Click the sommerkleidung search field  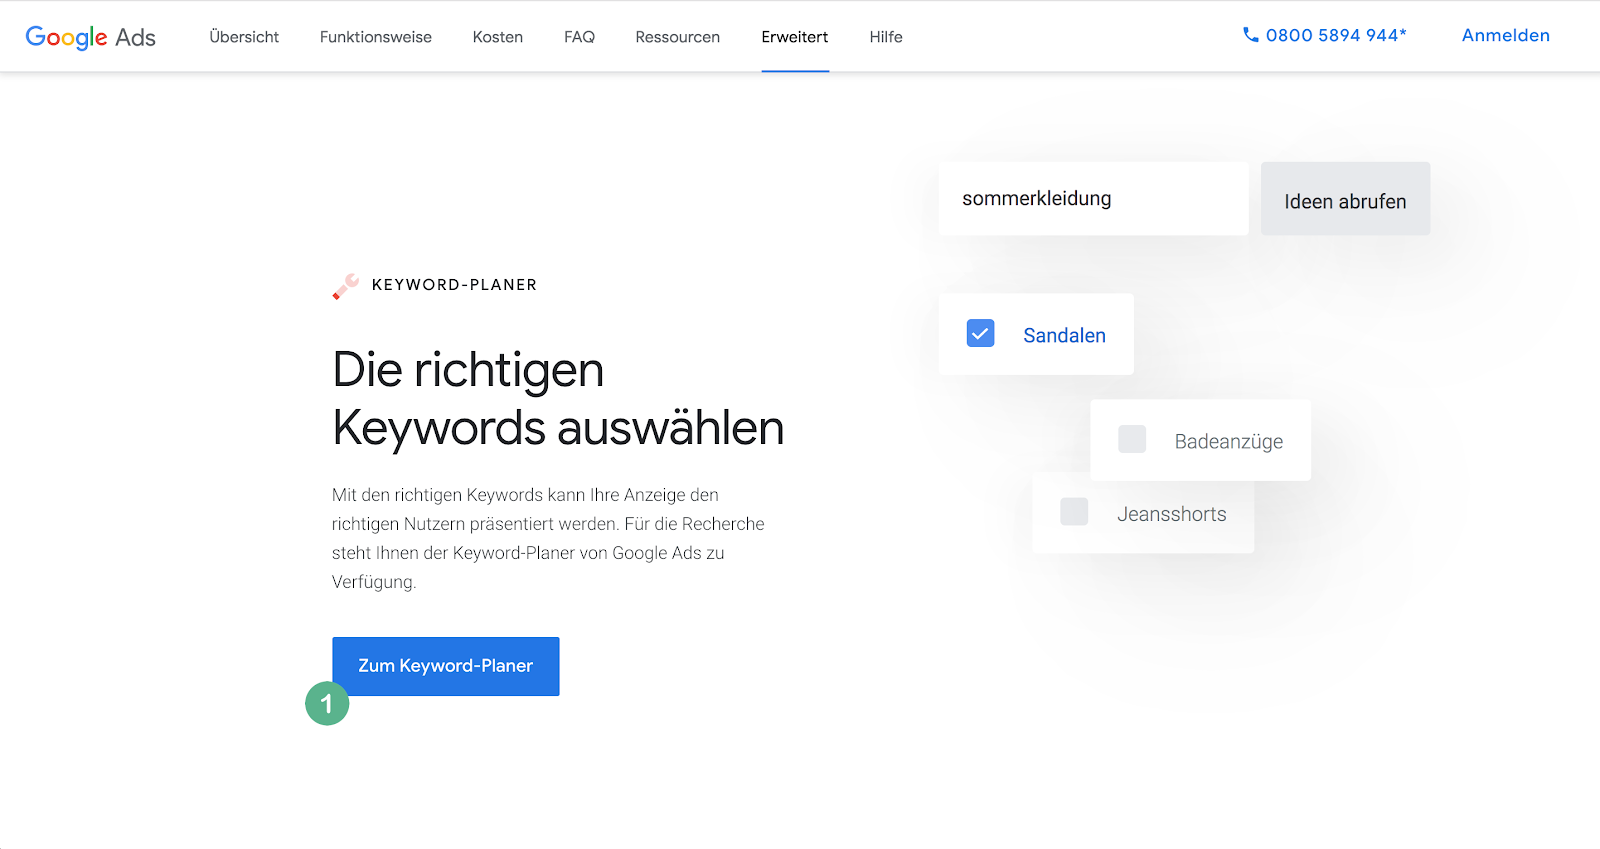pyautogui.click(x=1093, y=199)
